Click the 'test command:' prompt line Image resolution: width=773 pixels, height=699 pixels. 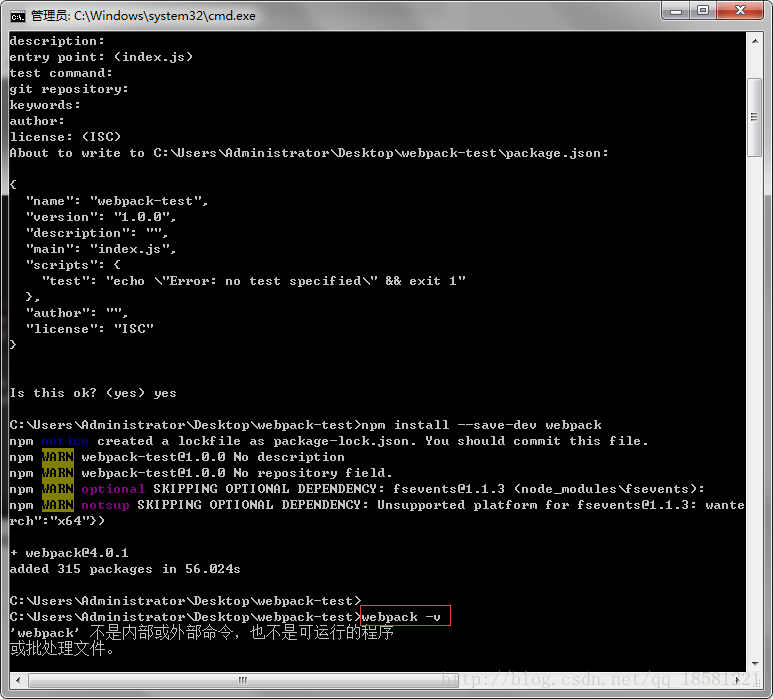click(61, 73)
